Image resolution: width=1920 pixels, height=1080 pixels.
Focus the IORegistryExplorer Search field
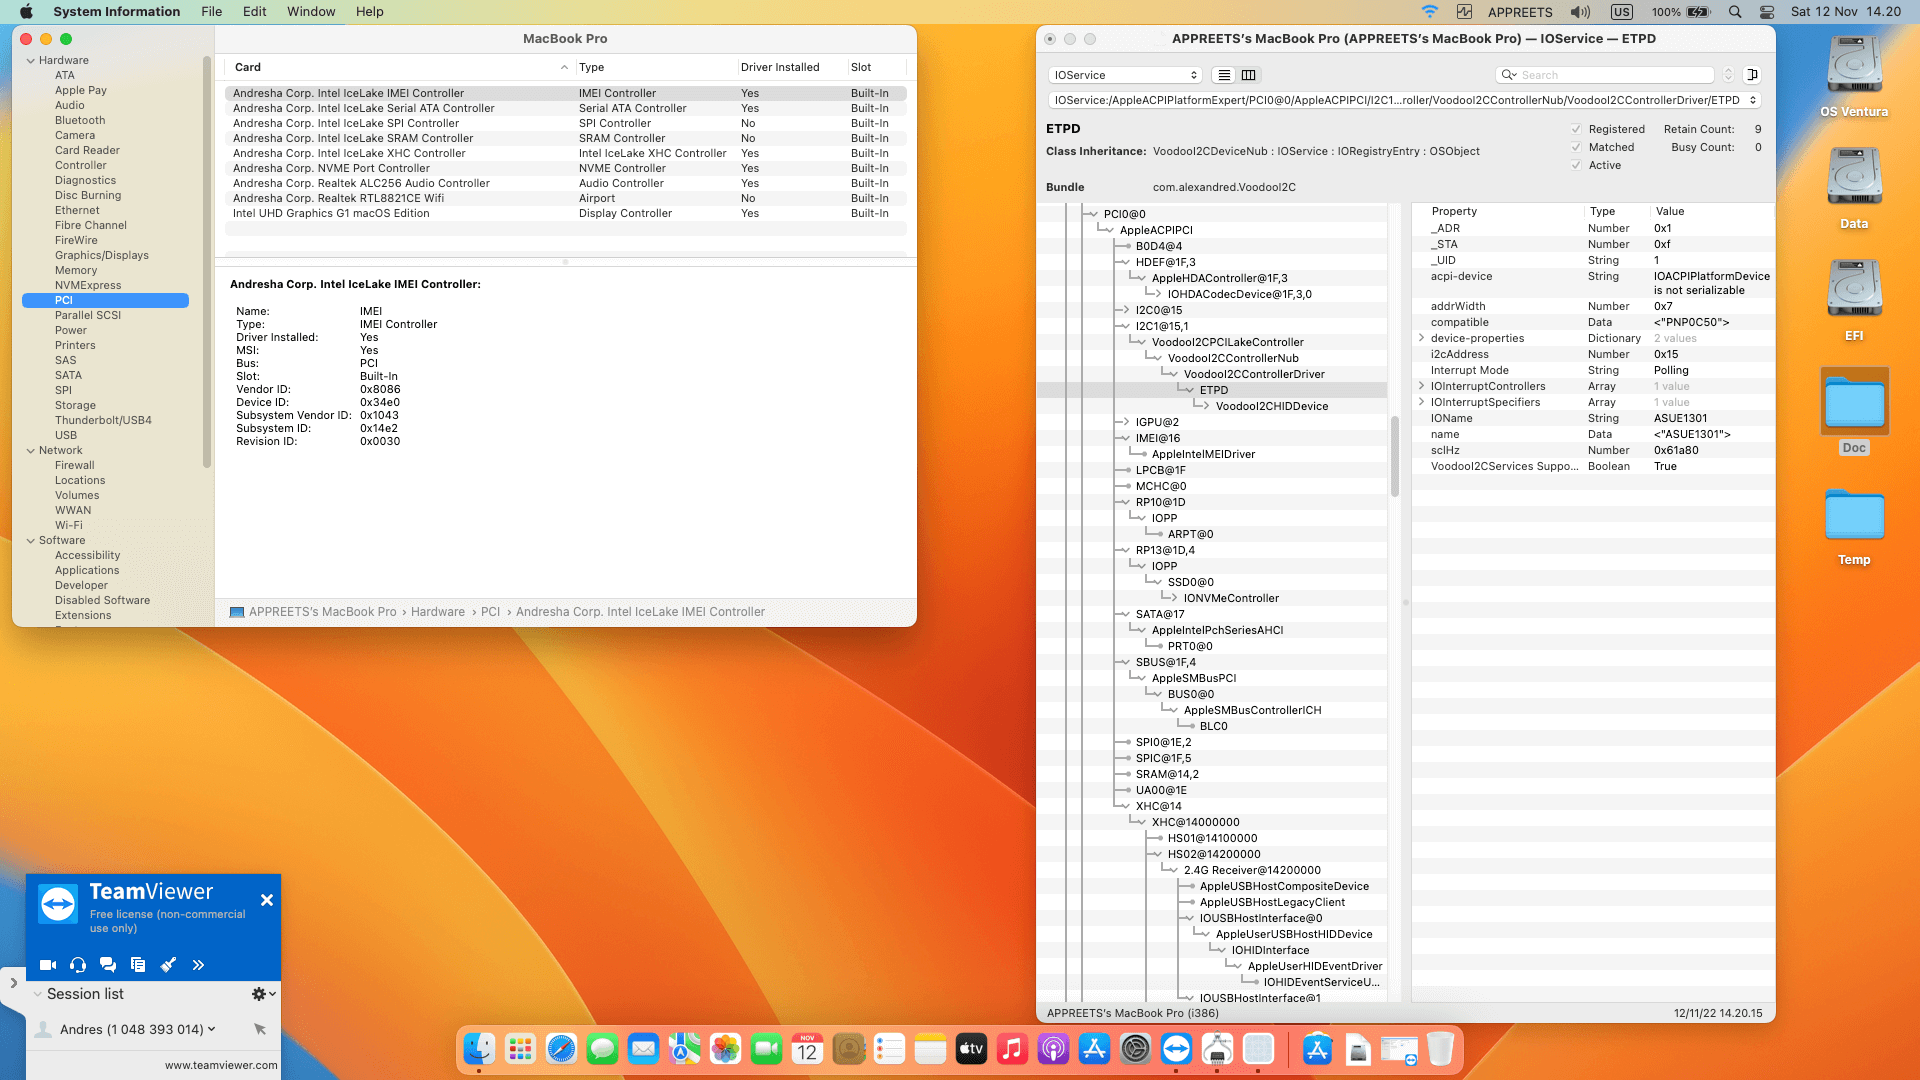(1607, 75)
